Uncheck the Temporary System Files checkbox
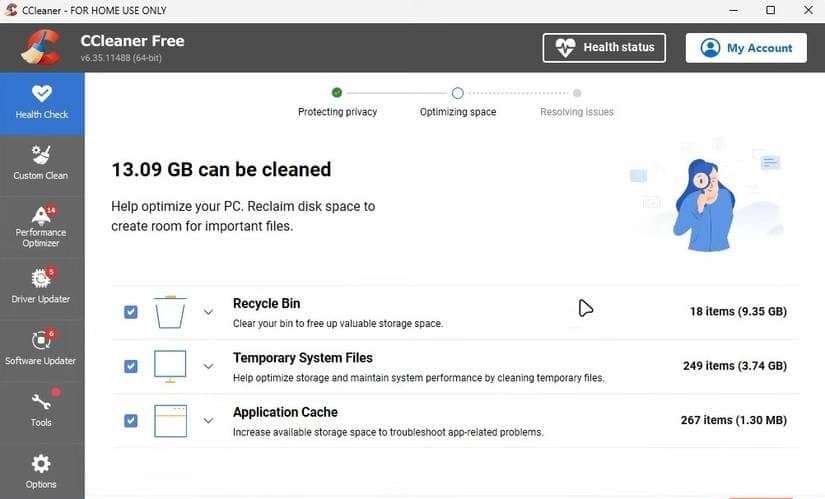825x499 pixels. pyautogui.click(x=131, y=366)
